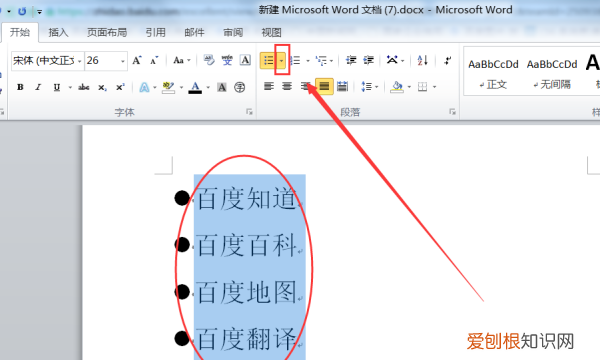Viewport: 600px width, 360px height.
Task: Clear all text formatting
Action: click(209, 60)
